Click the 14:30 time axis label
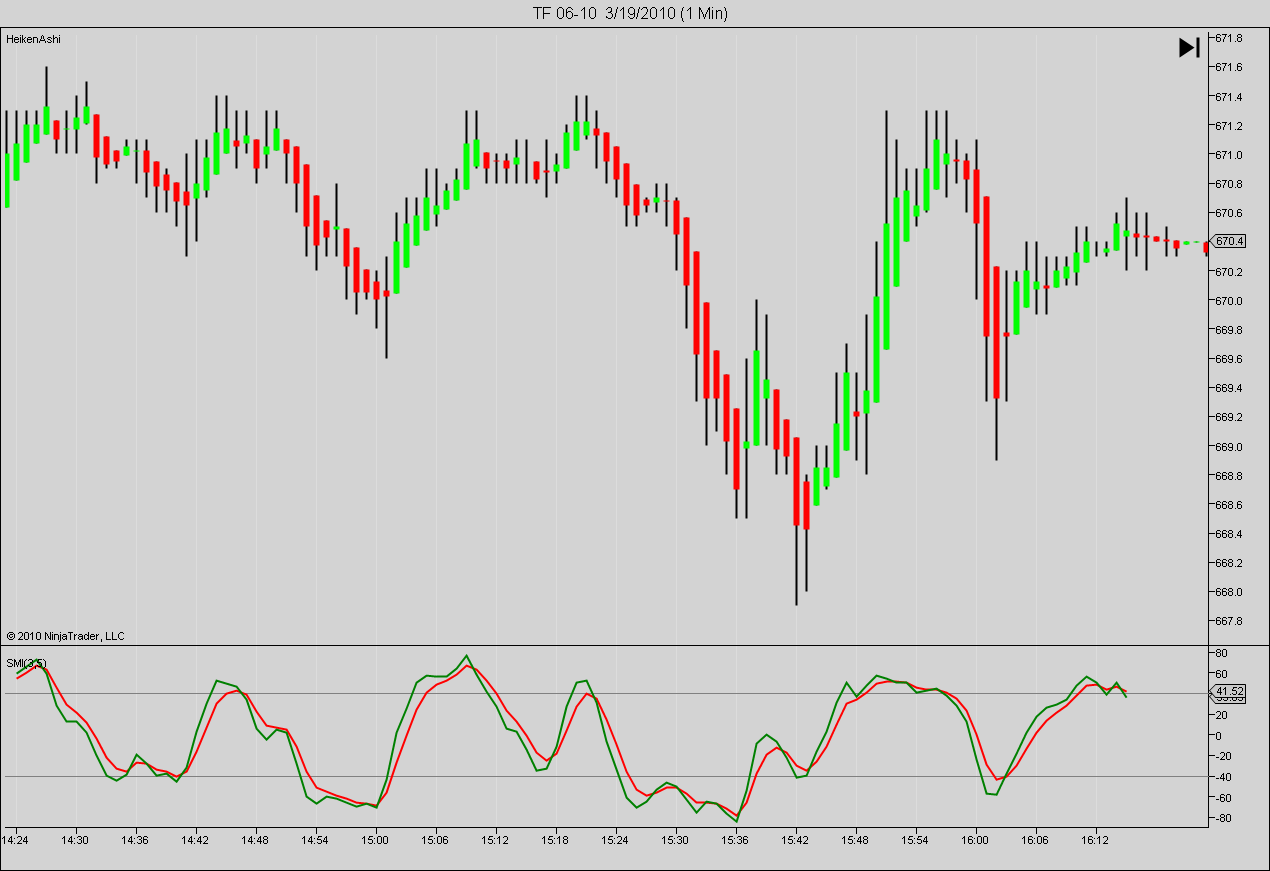 (76, 840)
